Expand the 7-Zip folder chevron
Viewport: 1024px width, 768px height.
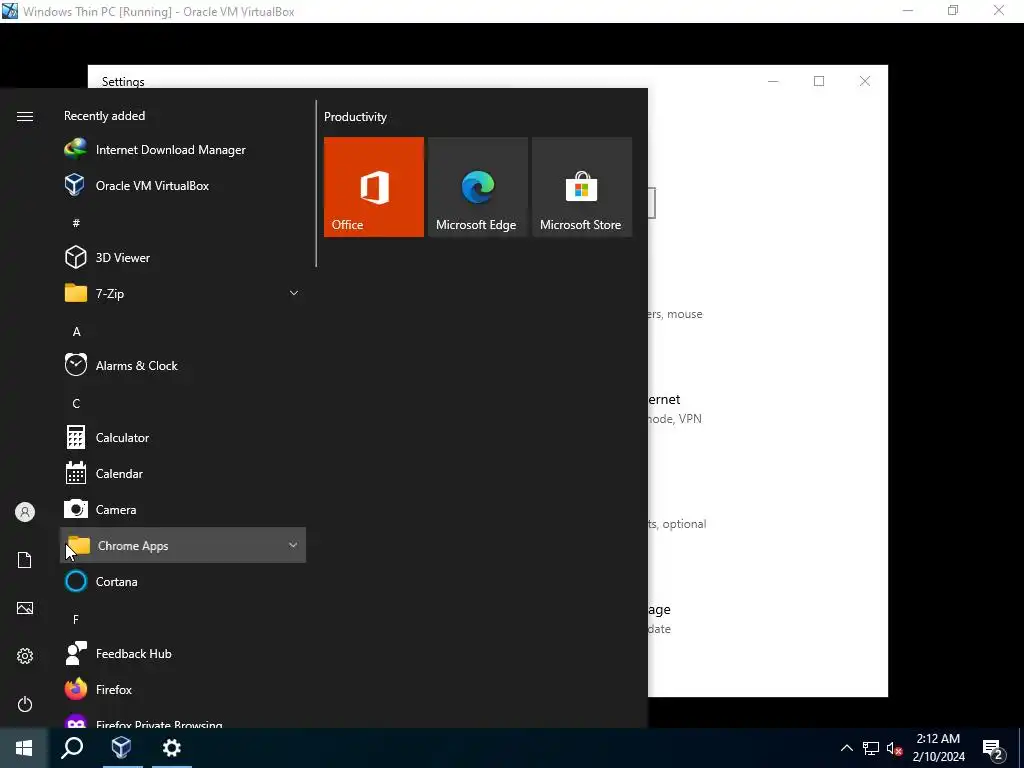[294, 293]
